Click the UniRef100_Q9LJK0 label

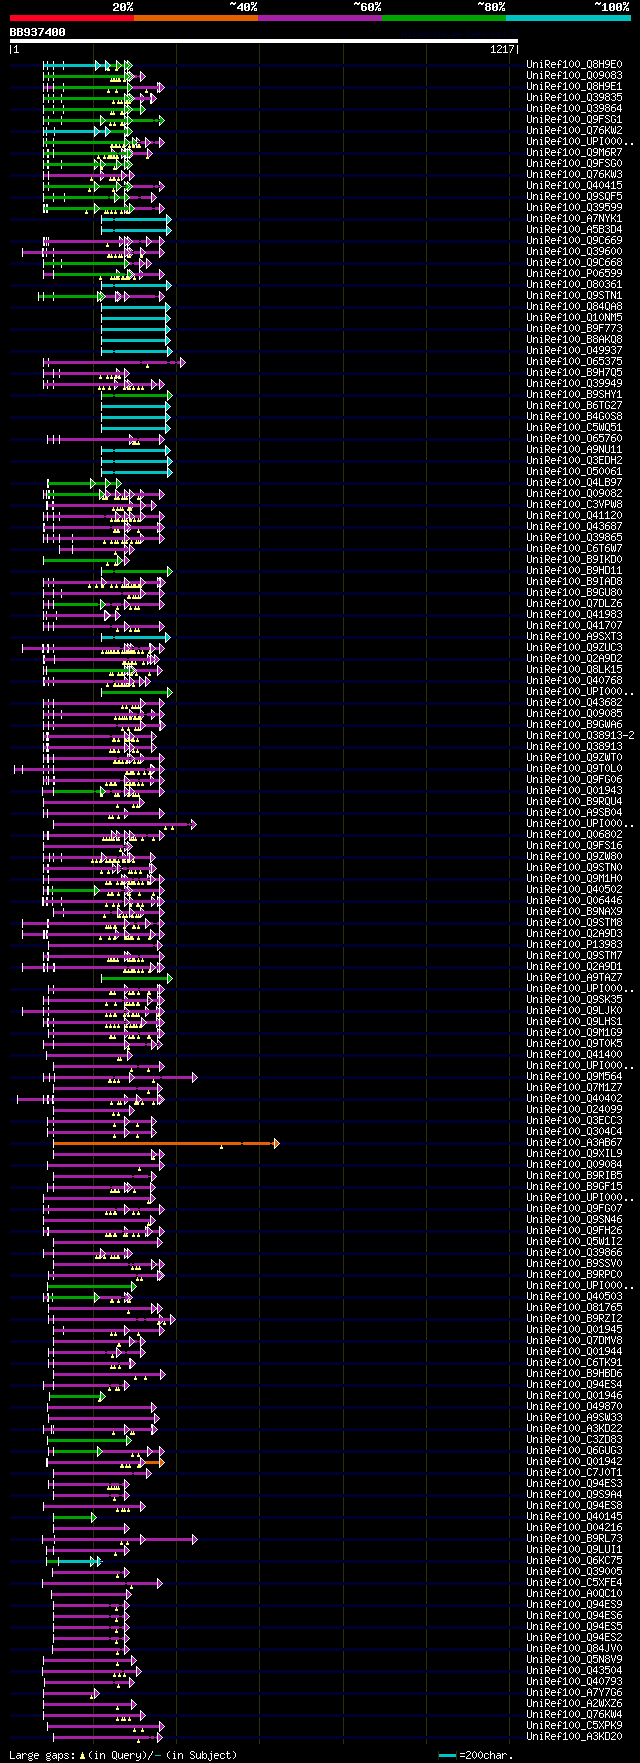coord(574,1011)
